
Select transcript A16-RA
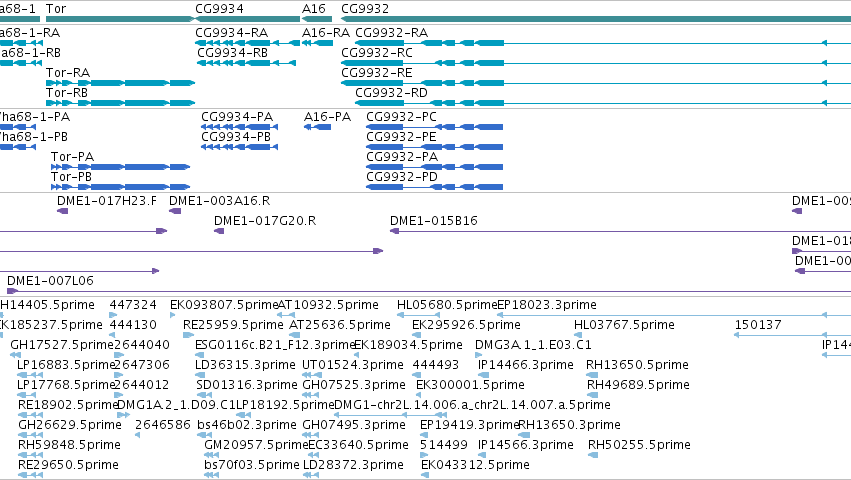[326, 33]
